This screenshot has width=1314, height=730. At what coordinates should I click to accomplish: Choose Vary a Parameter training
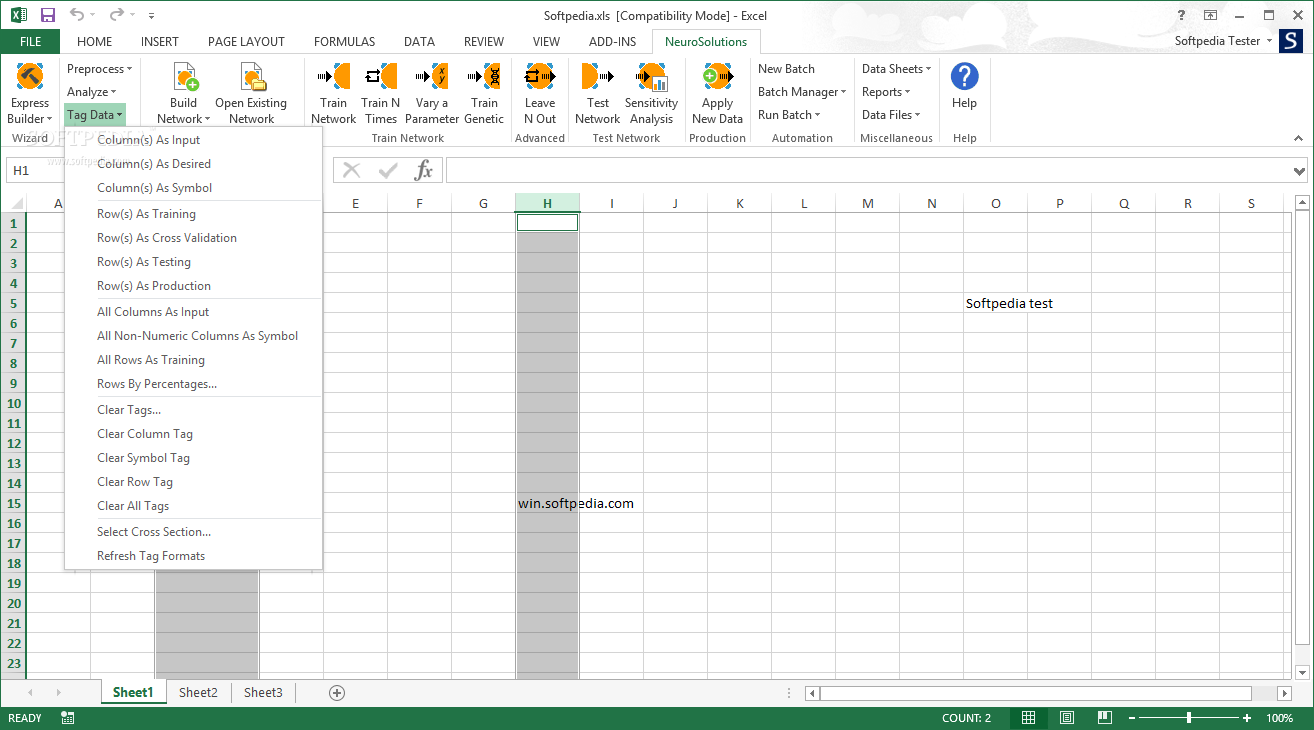[432, 93]
